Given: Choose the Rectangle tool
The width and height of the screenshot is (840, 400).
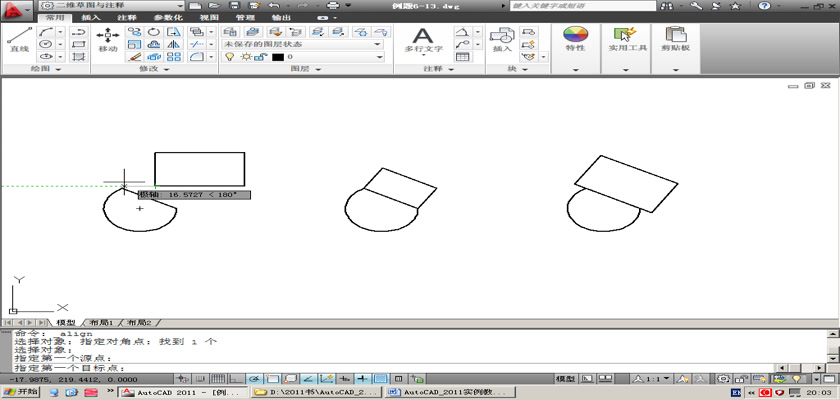Looking at the screenshot, I should [79, 44].
